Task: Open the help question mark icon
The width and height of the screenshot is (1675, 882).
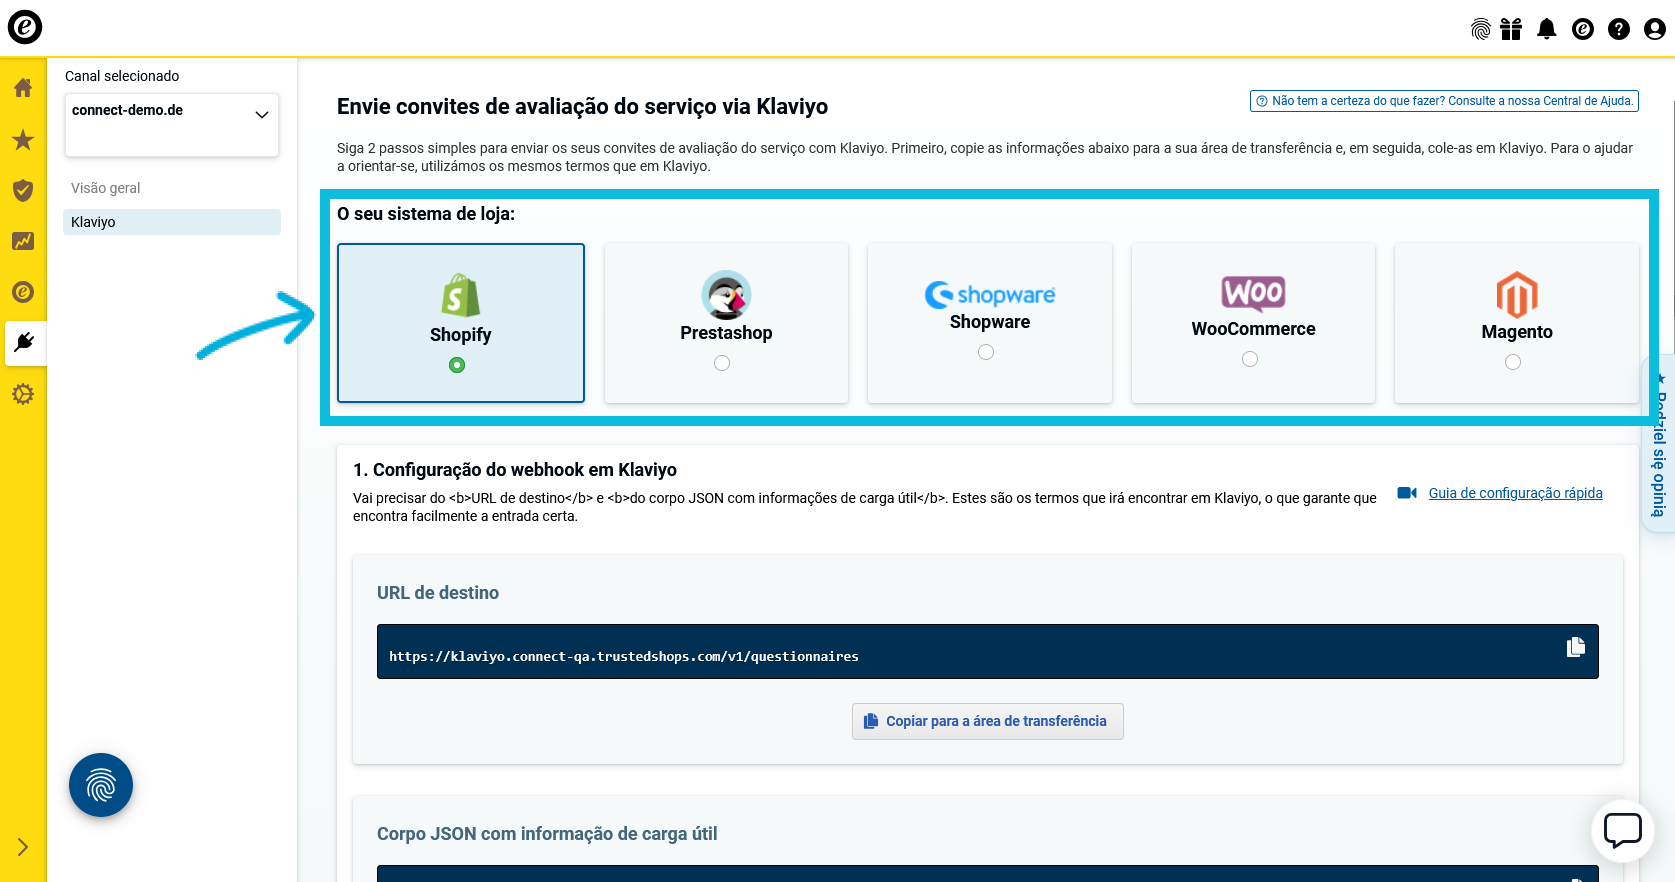Action: (x=1619, y=29)
